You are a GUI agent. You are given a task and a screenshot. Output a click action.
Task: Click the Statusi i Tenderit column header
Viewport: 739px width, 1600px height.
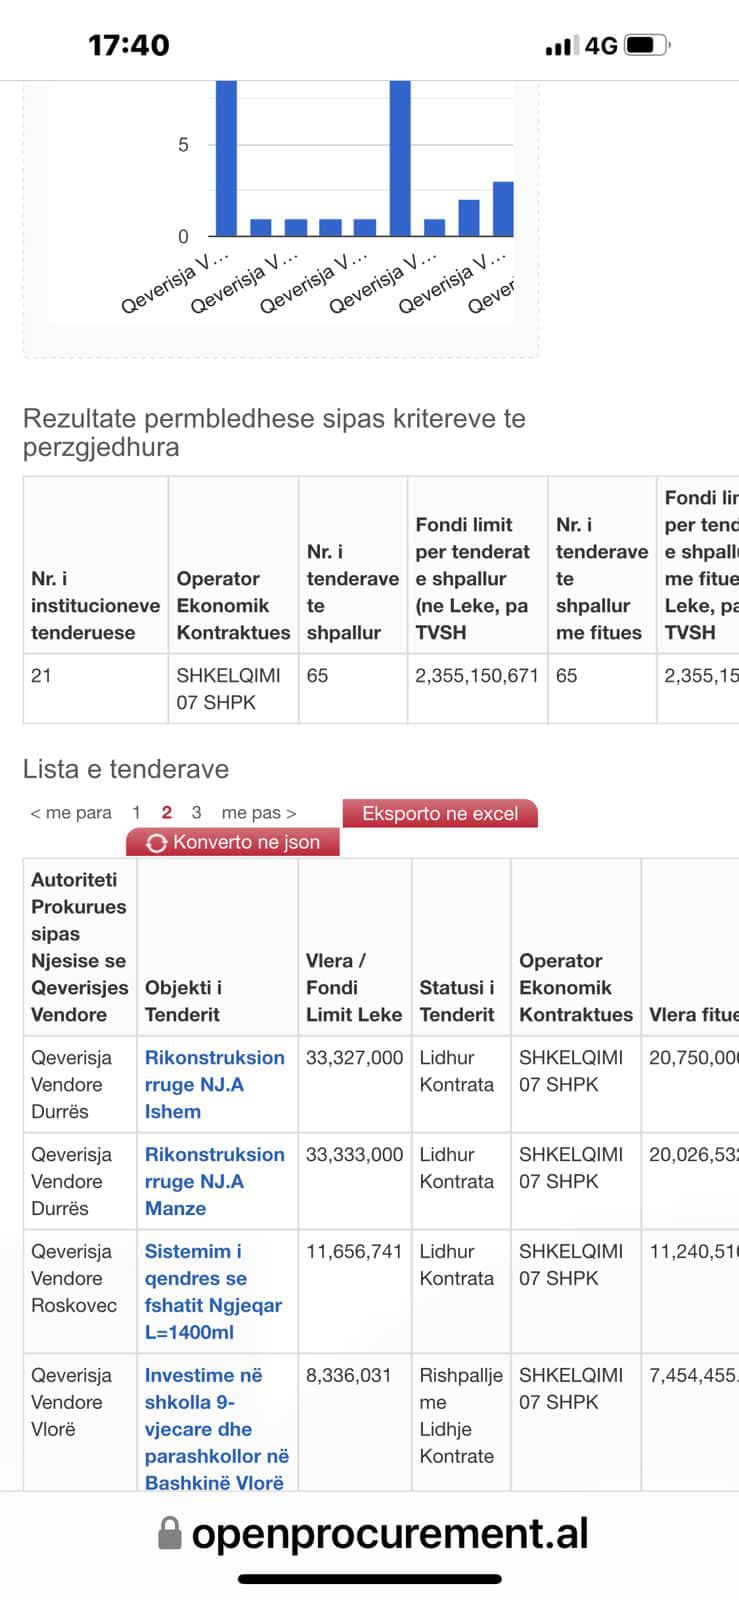click(x=457, y=1001)
